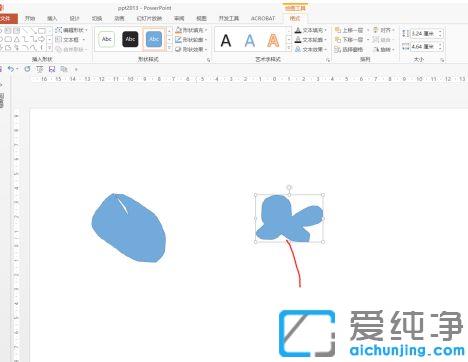This screenshot has height=362, width=468.
Task: Pick the rectangle shape in the shapes gallery
Action: click(x=42, y=31)
